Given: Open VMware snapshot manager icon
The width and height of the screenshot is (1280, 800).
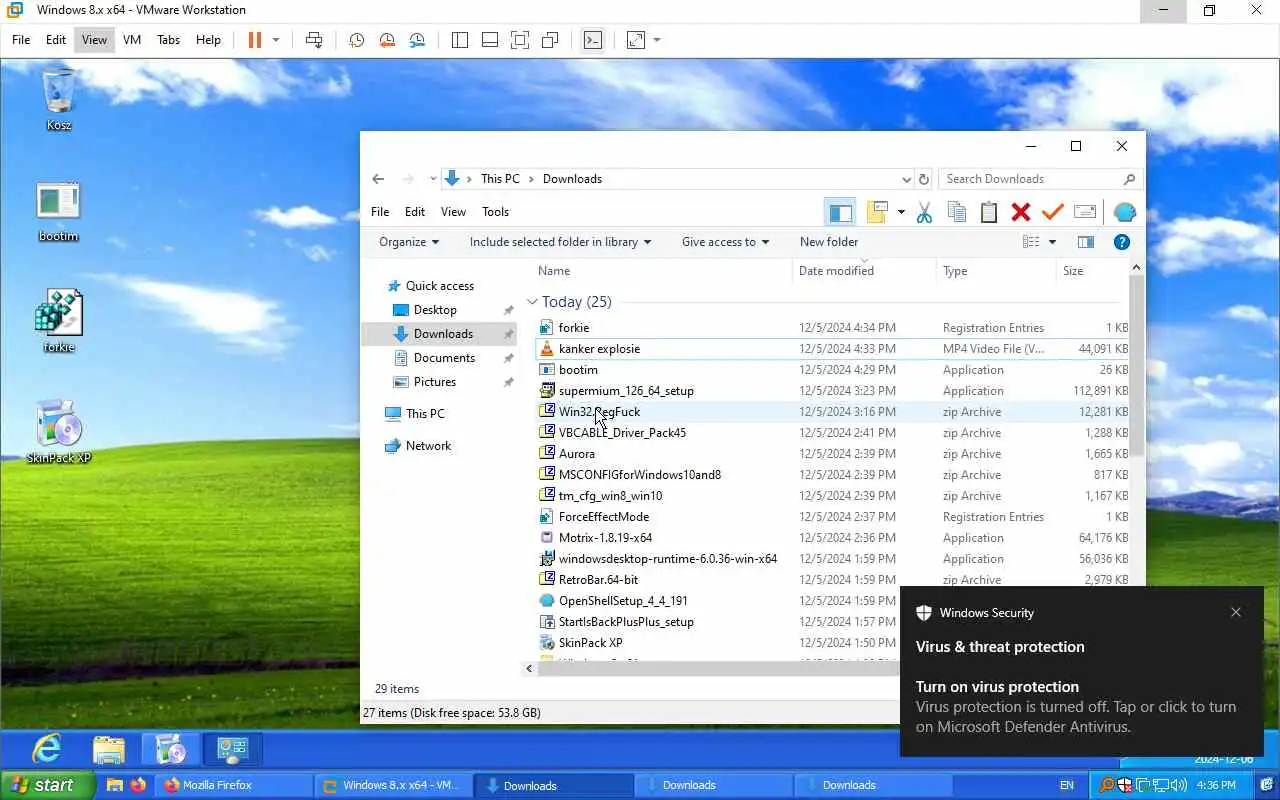Looking at the screenshot, I should (417, 40).
